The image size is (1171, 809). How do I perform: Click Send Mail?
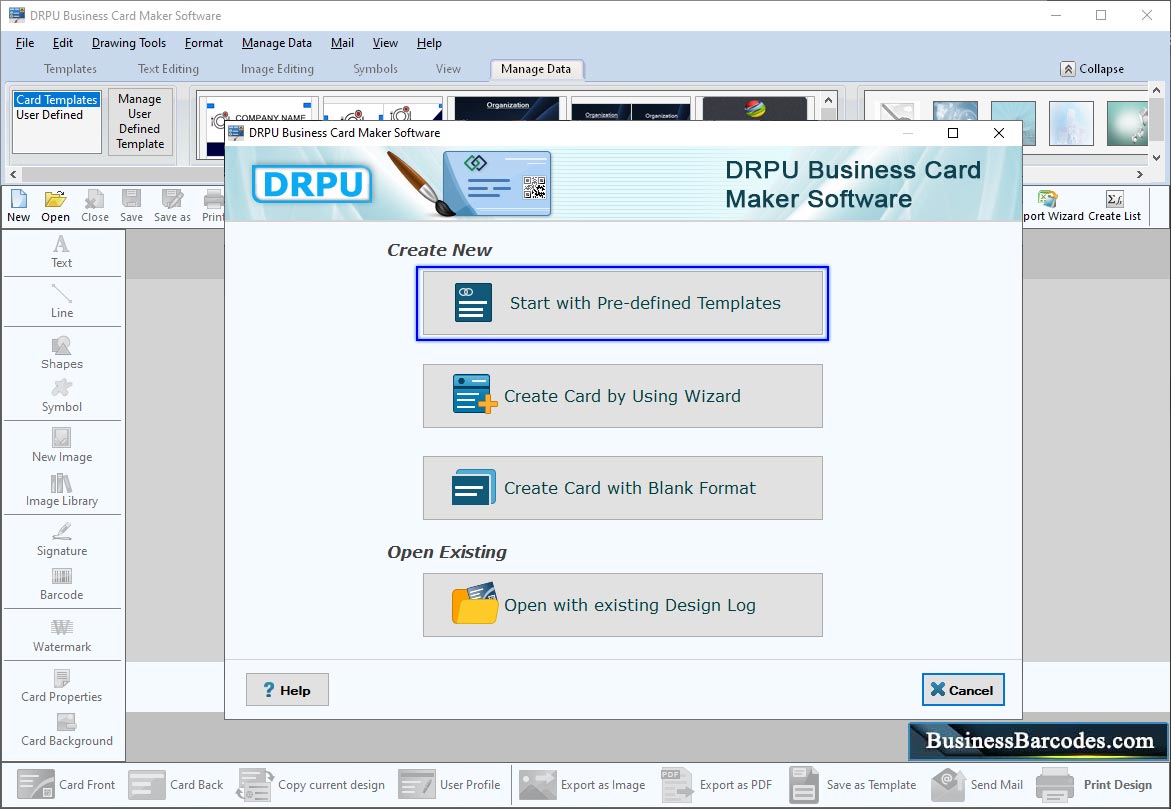pyautogui.click(x=977, y=784)
